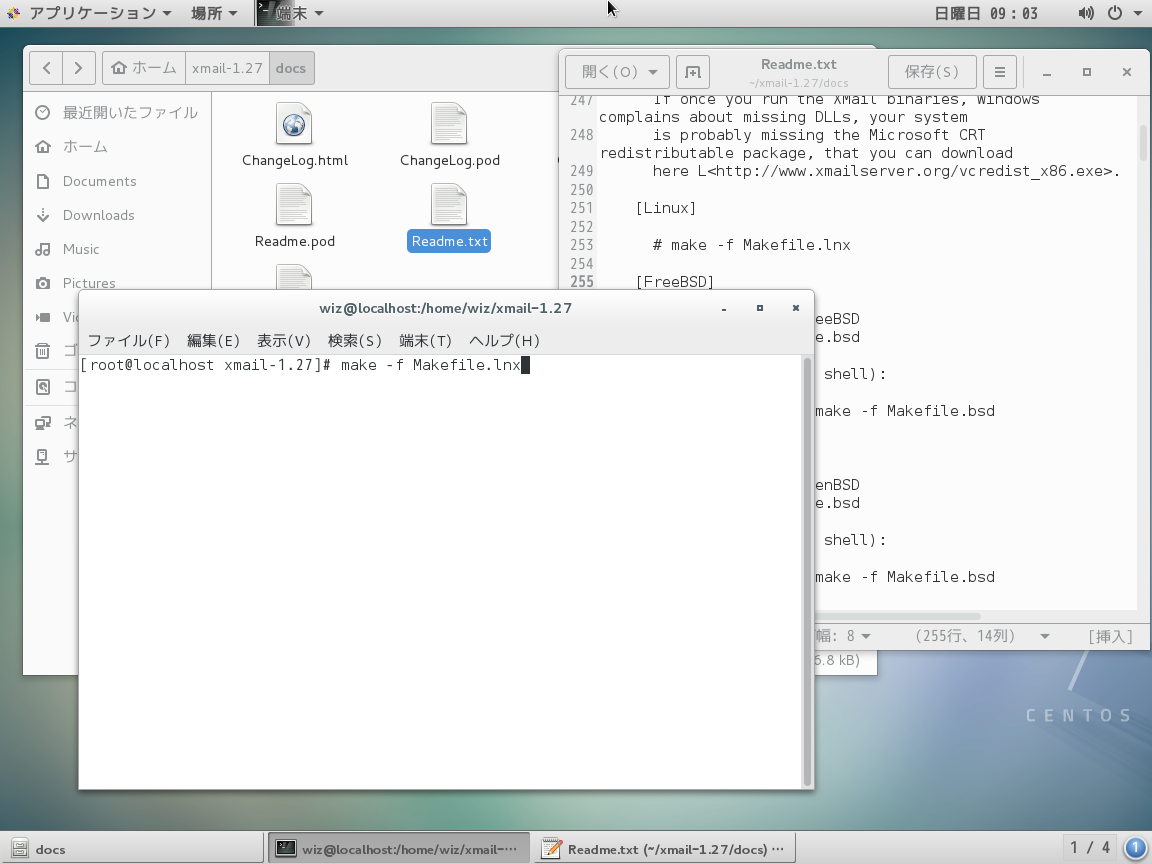Switch to docs window in taskbar
Viewport: 1152px width, 864px height.
(132, 849)
